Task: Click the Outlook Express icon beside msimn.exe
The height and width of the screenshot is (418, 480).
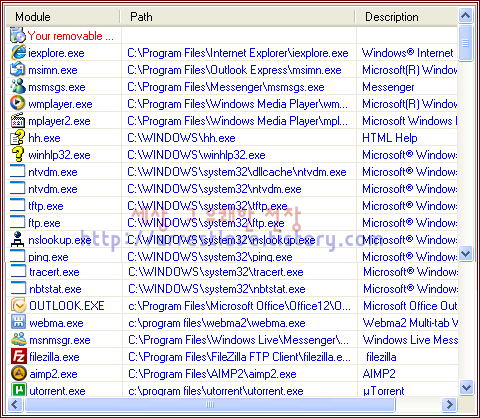Action: [18, 70]
